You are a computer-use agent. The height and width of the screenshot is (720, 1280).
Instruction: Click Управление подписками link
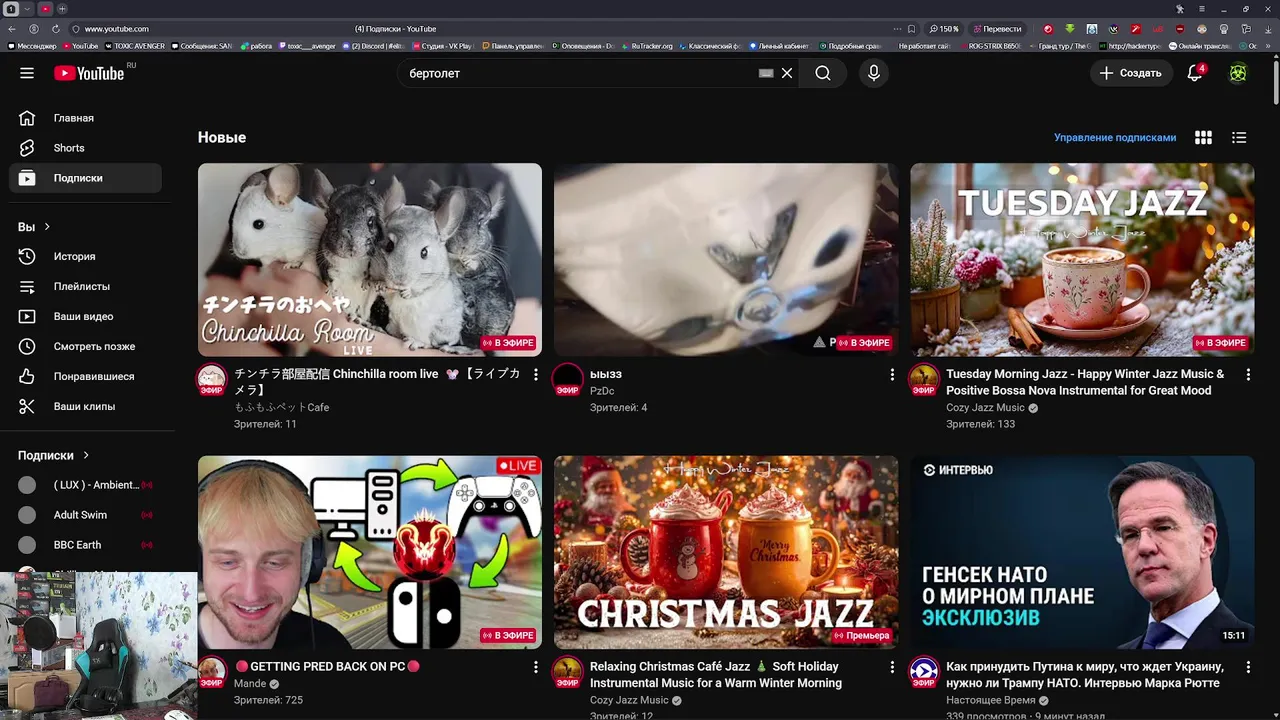1115,138
